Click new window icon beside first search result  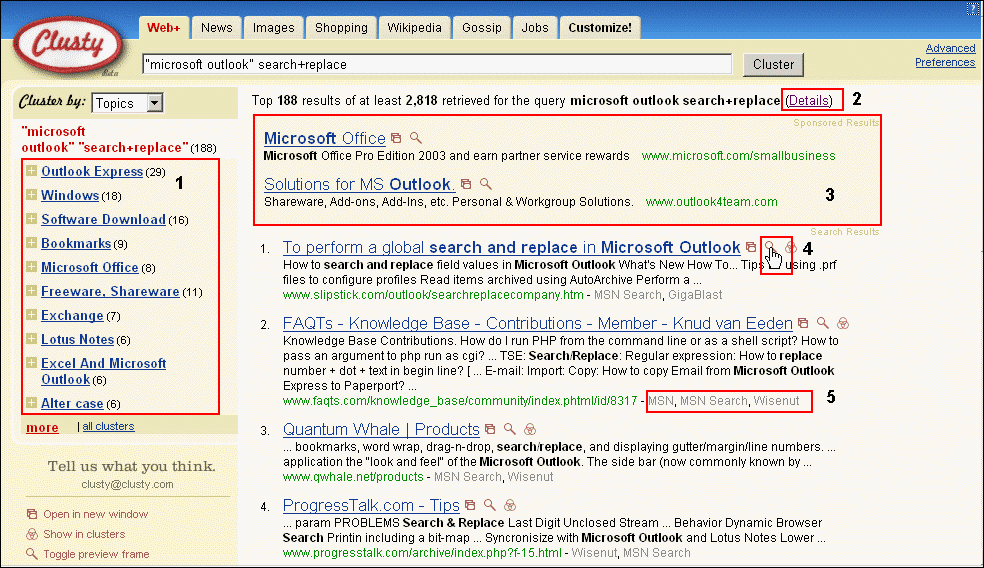click(751, 247)
